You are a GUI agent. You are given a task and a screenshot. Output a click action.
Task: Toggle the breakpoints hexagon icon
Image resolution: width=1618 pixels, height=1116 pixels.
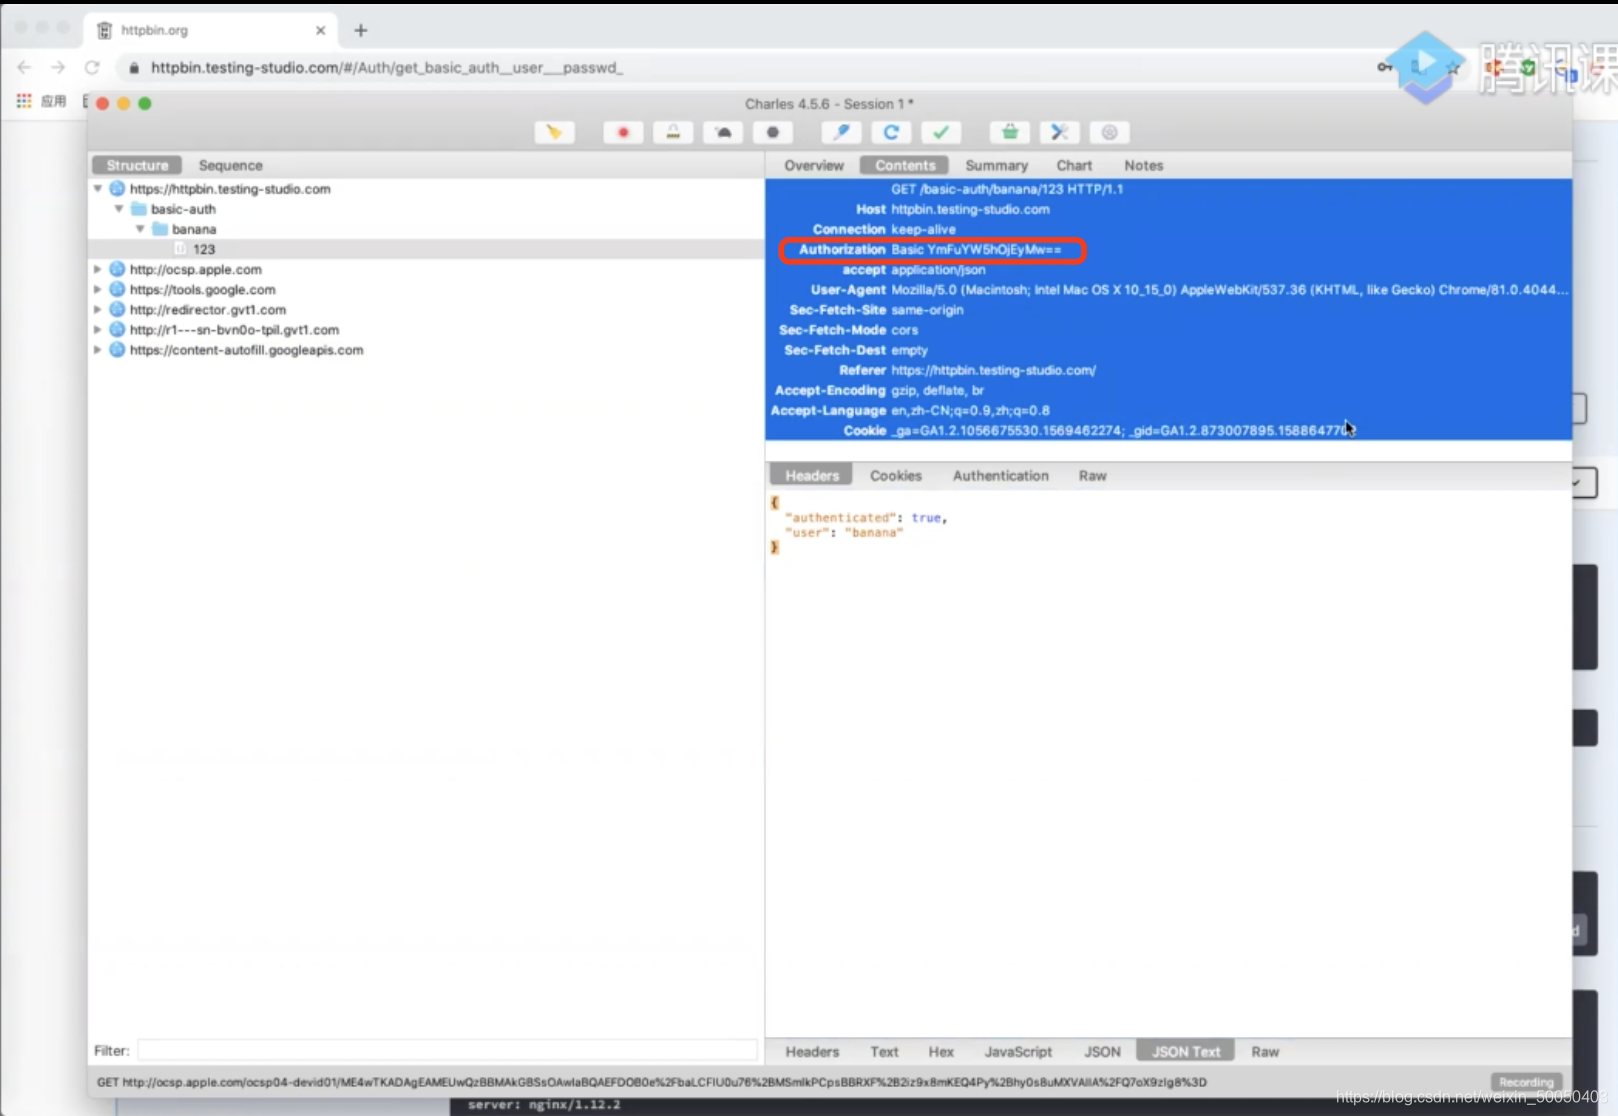[x=773, y=132]
